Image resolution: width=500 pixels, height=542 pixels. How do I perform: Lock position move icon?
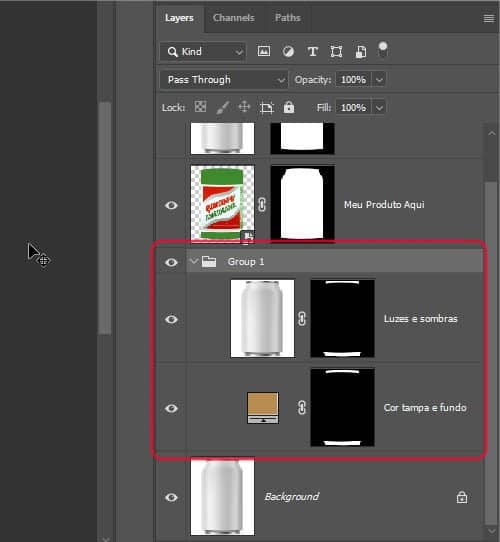[x=244, y=107]
